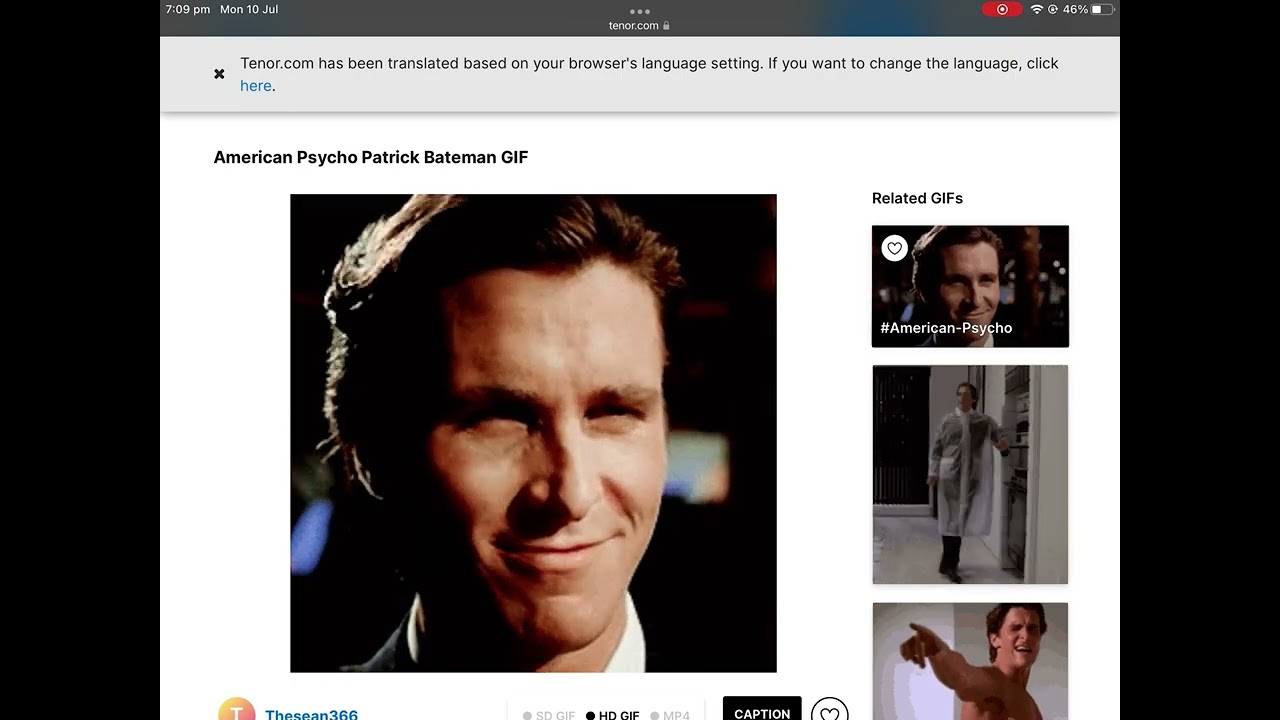Dismiss the translation notice with the X
Viewport: 1280px width, 720px height.
click(x=219, y=74)
